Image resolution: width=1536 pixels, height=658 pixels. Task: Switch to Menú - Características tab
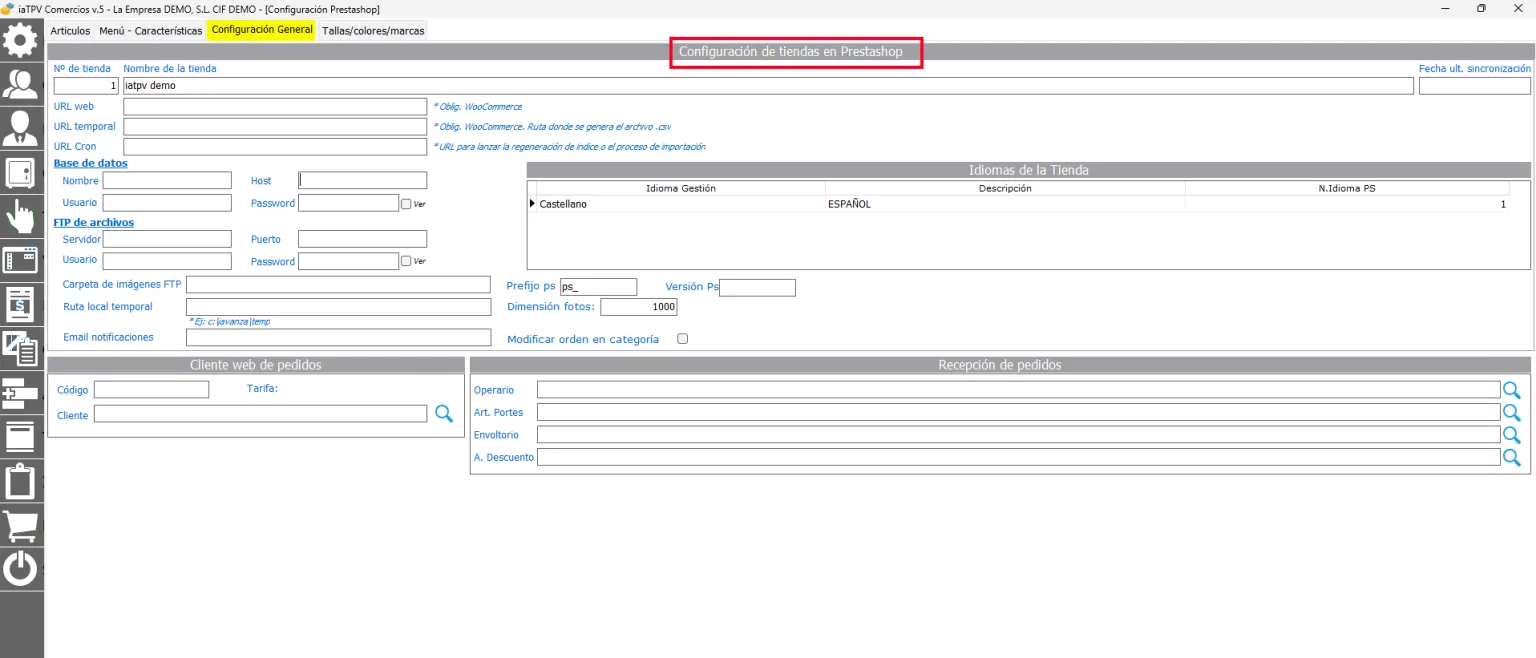tap(151, 30)
